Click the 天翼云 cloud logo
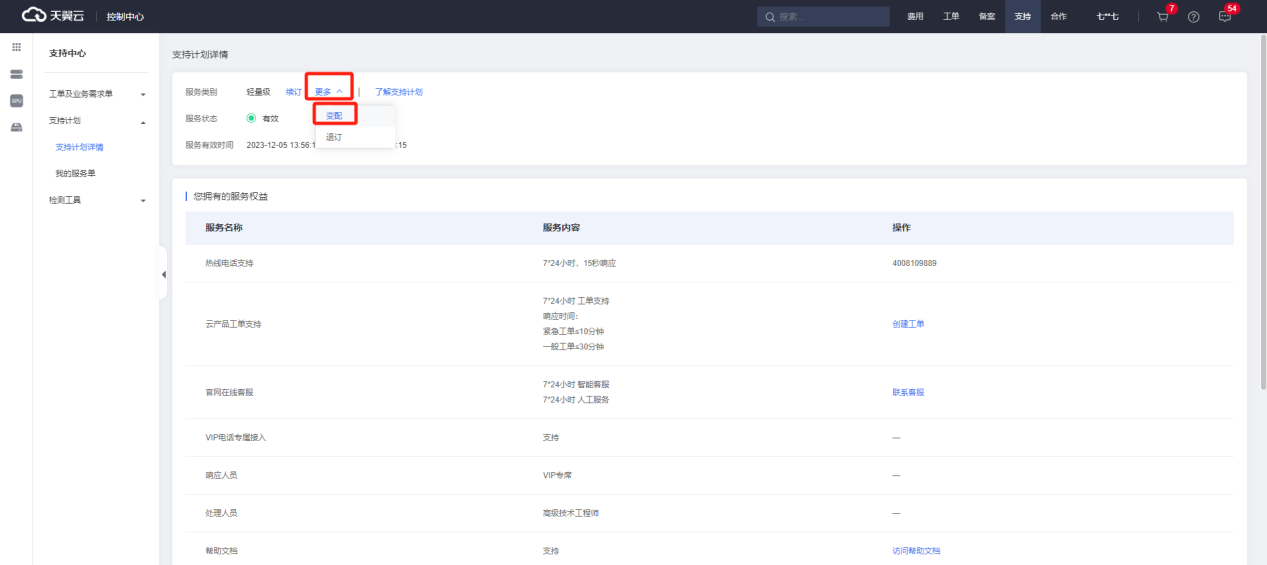Viewport: 1267px width, 565px height. [53, 16]
